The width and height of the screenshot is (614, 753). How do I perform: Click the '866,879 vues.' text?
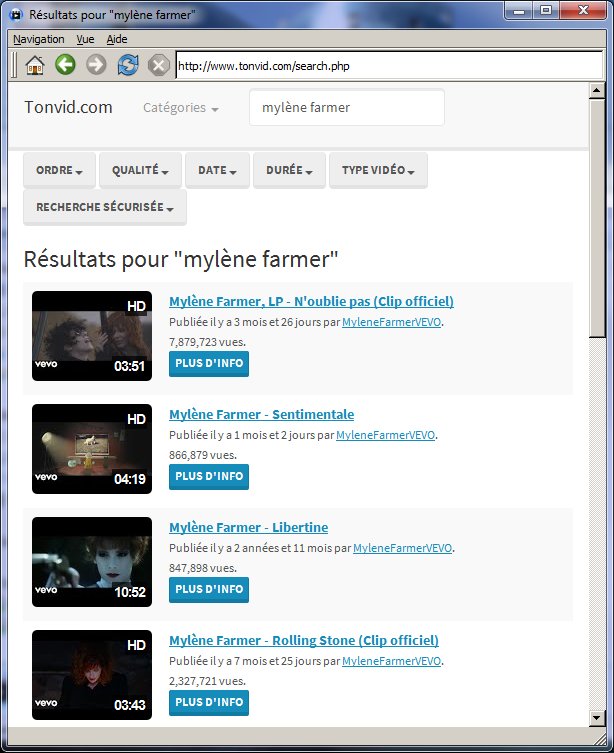[x=203, y=455]
